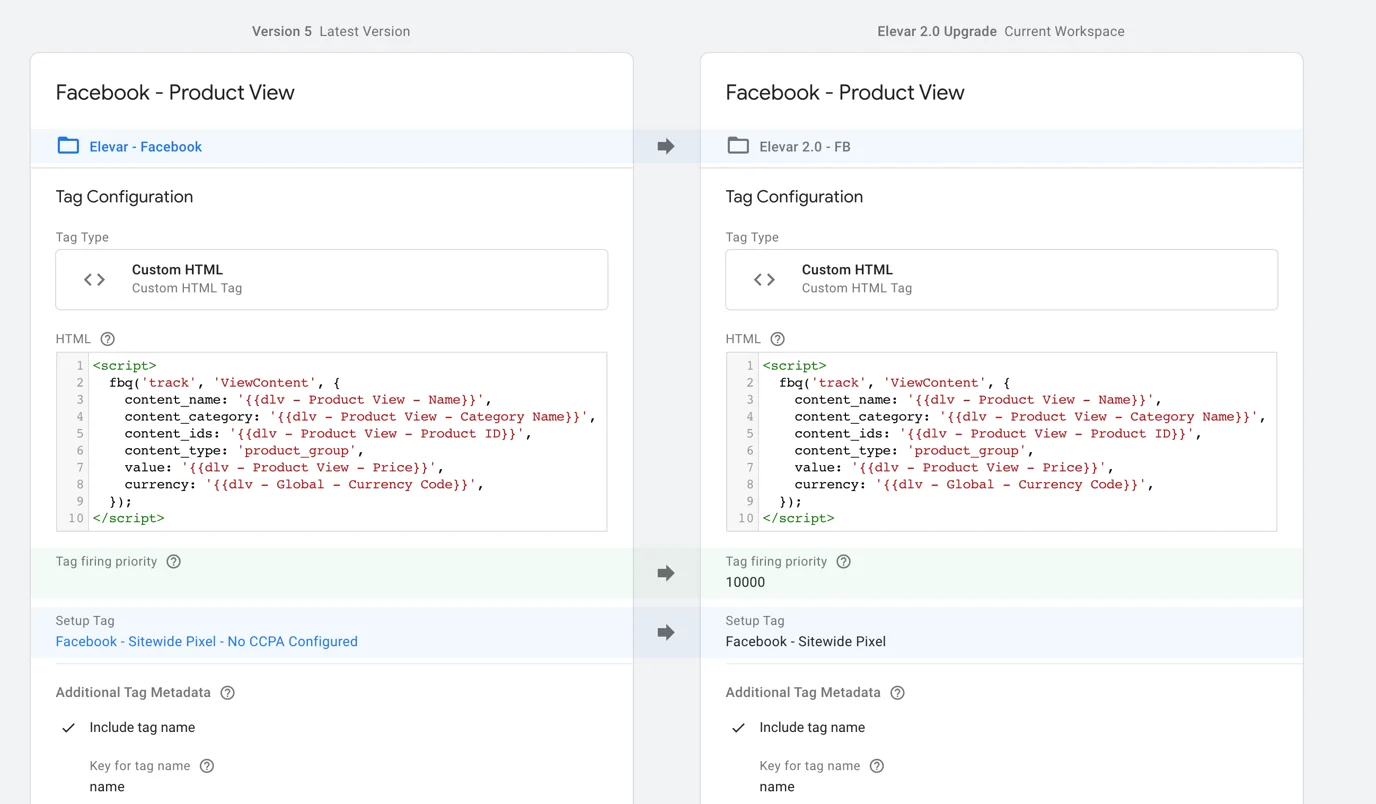Open Tag firing priority help in left panel
1376x804 pixels.
174,562
